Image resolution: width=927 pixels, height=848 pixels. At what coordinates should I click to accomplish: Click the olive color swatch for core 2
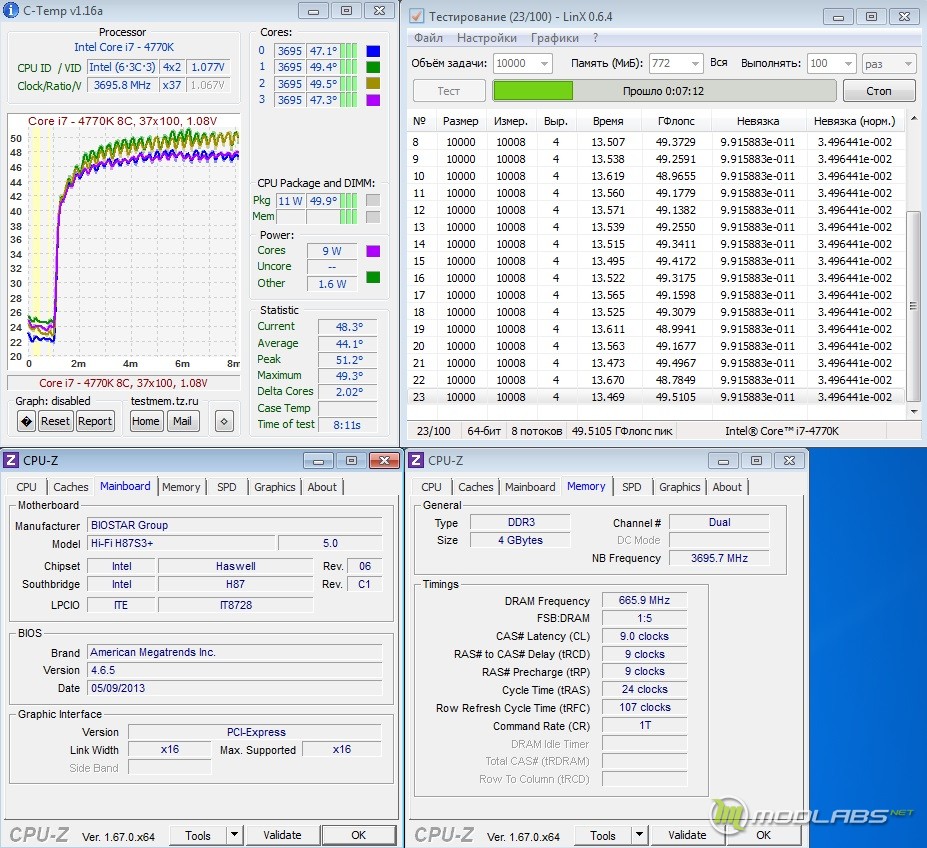(x=373, y=83)
